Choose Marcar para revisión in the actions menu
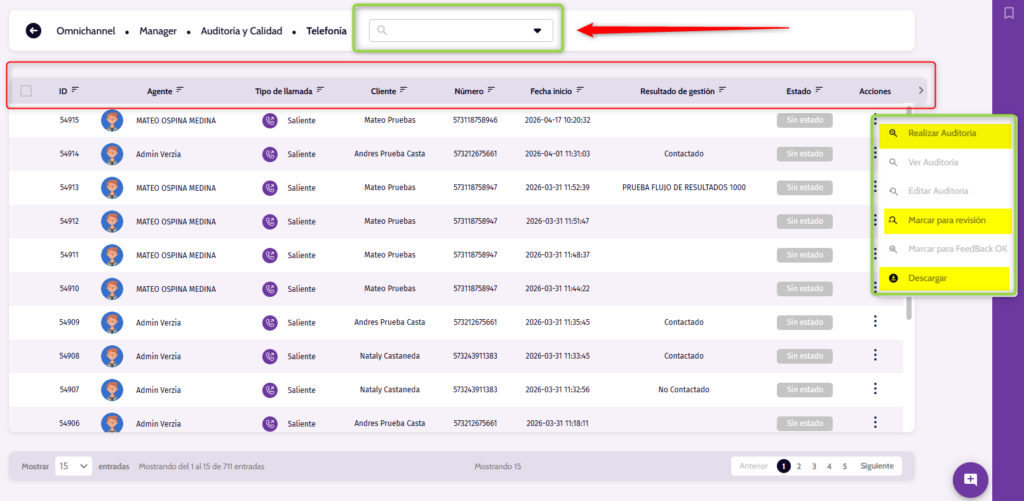1024x501 pixels. point(946,220)
